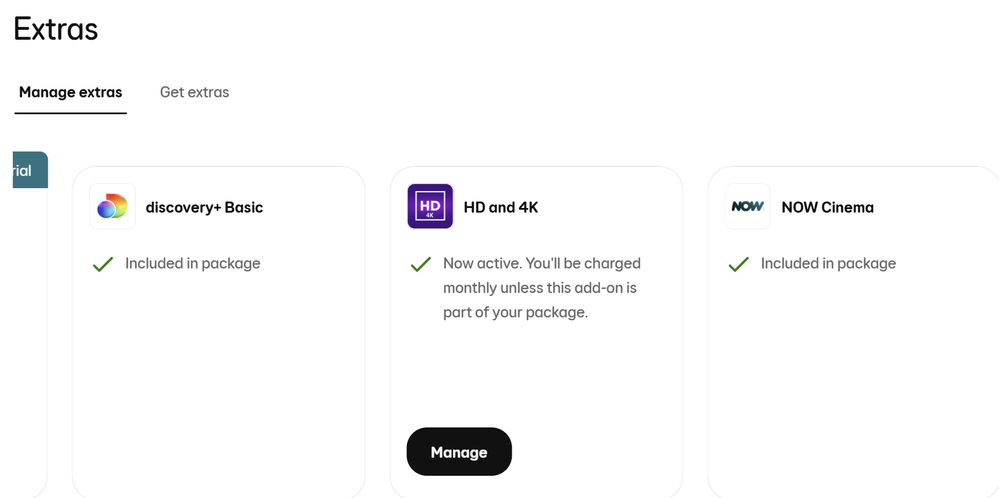
Task: Click the 'Now active' charge notice text
Action: click(542, 288)
